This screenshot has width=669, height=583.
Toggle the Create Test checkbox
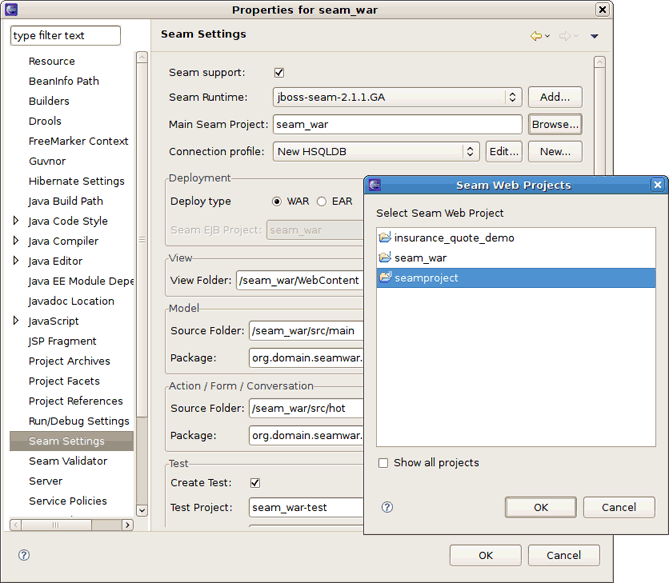pos(255,483)
